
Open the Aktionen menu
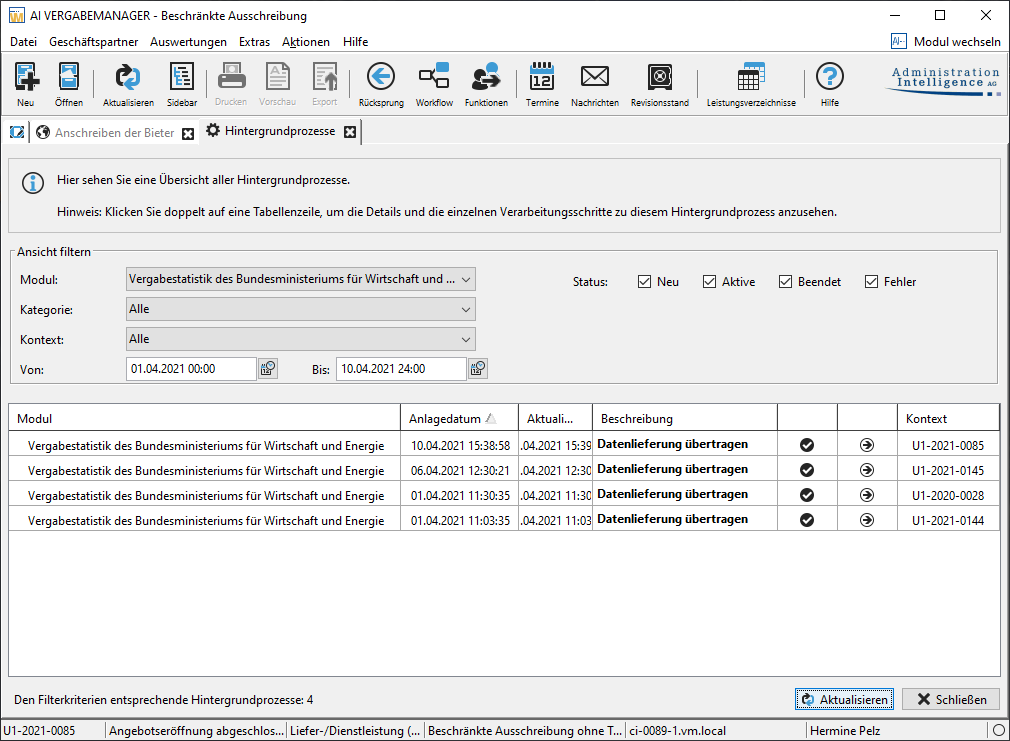click(306, 42)
